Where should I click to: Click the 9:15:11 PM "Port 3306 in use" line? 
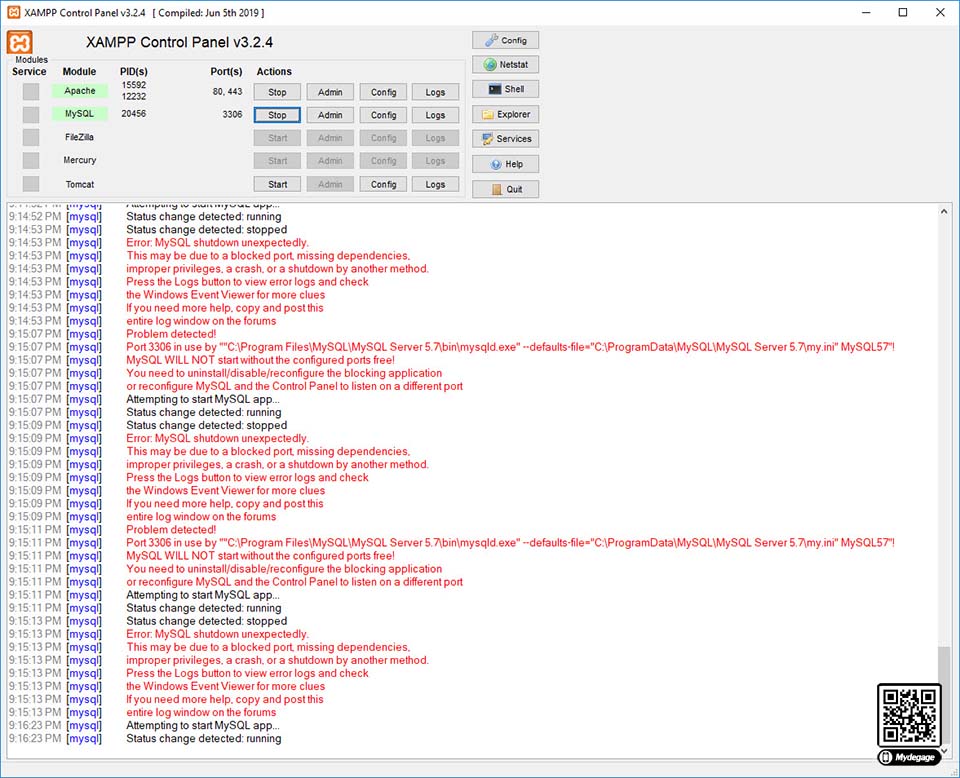(x=510, y=543)
